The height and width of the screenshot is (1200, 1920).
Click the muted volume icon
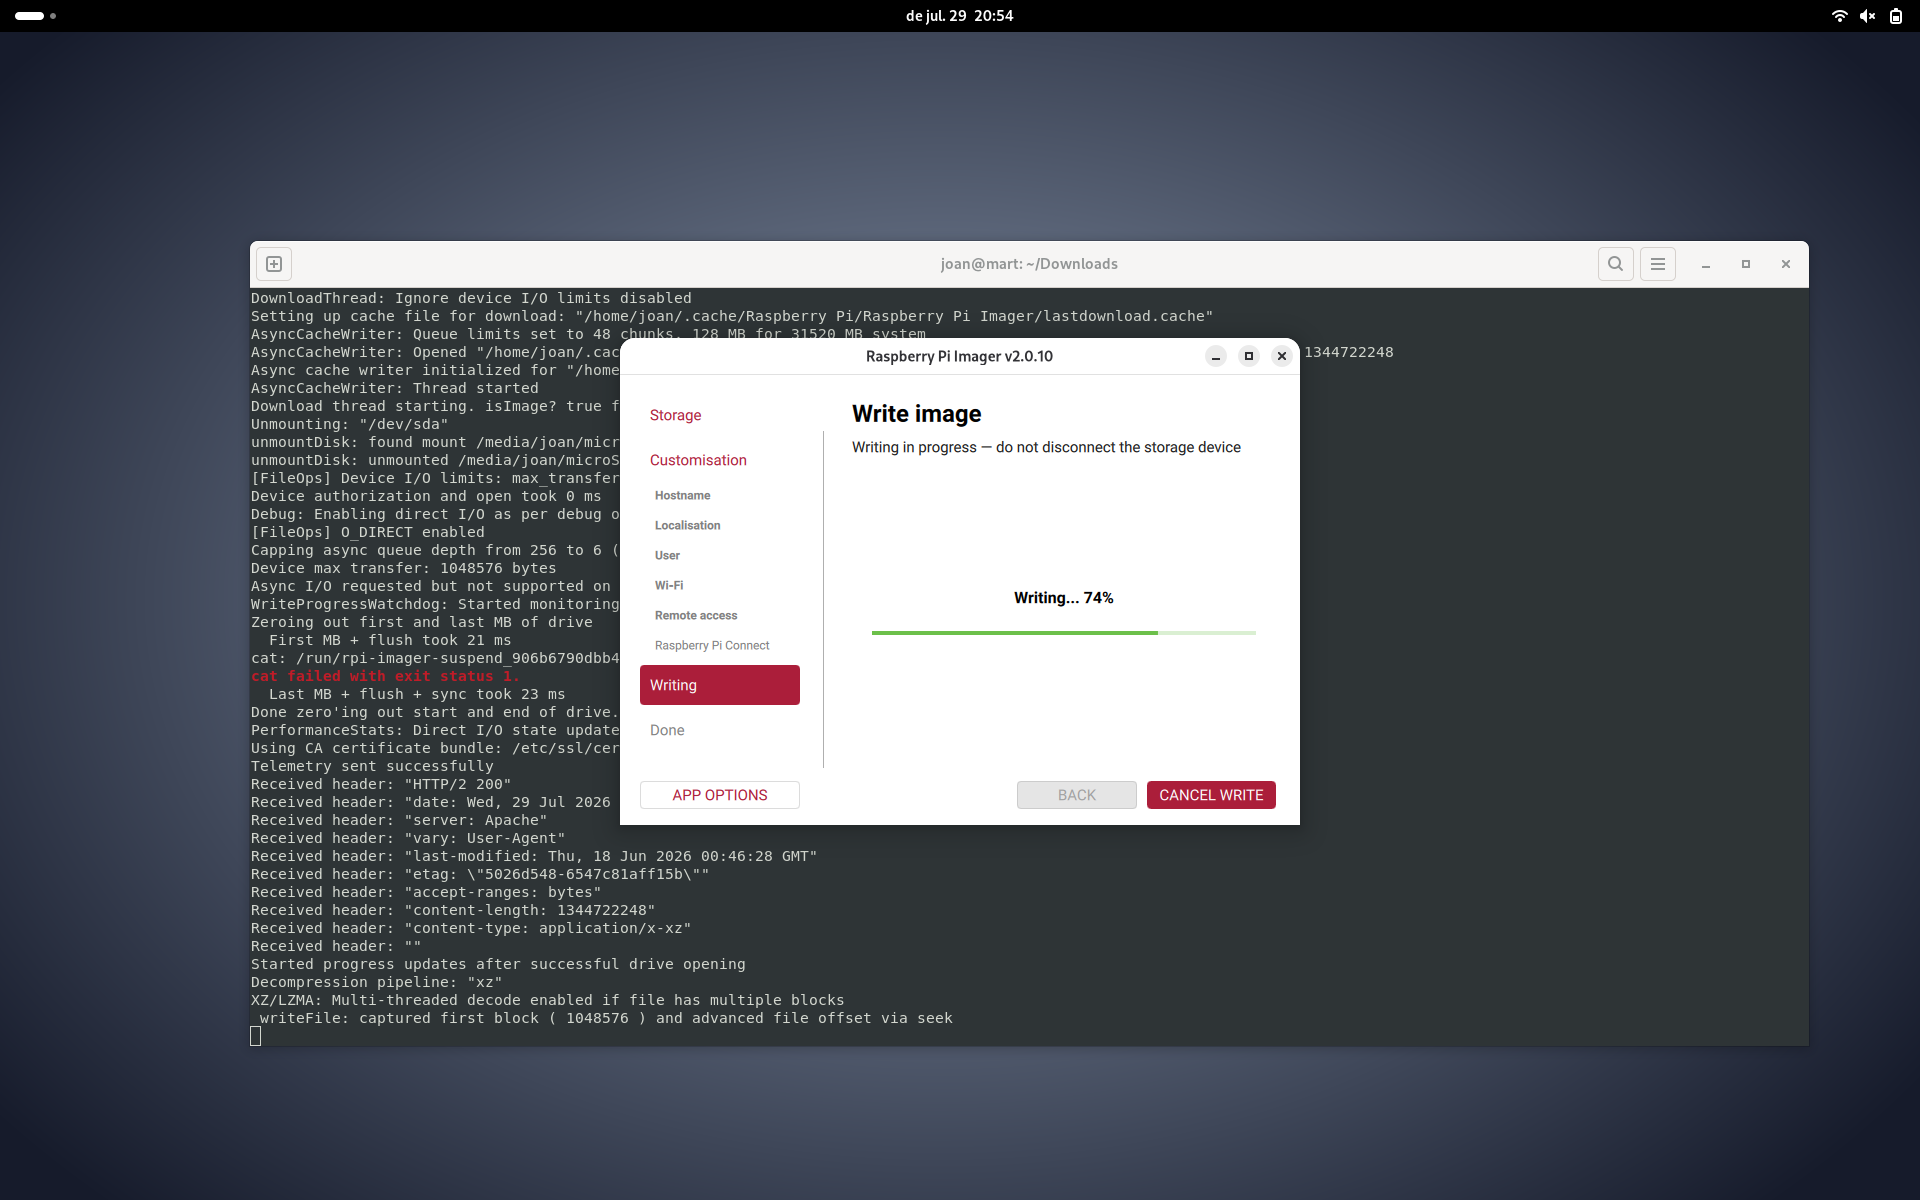[x=1867, y=16]
